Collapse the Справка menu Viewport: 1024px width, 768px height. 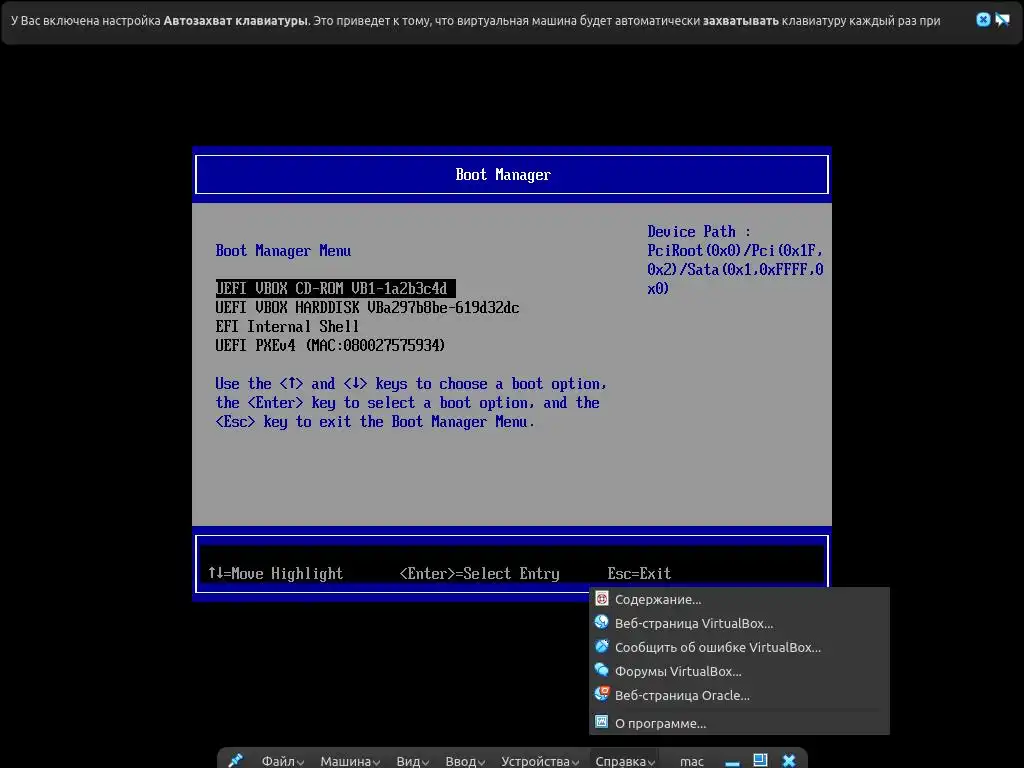625,761
